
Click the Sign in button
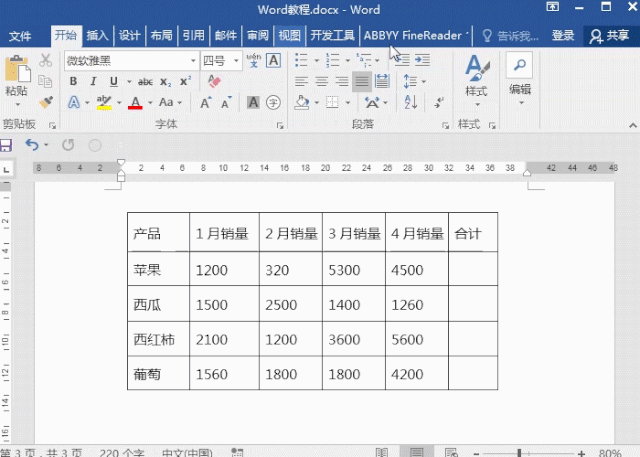[563, 35]
